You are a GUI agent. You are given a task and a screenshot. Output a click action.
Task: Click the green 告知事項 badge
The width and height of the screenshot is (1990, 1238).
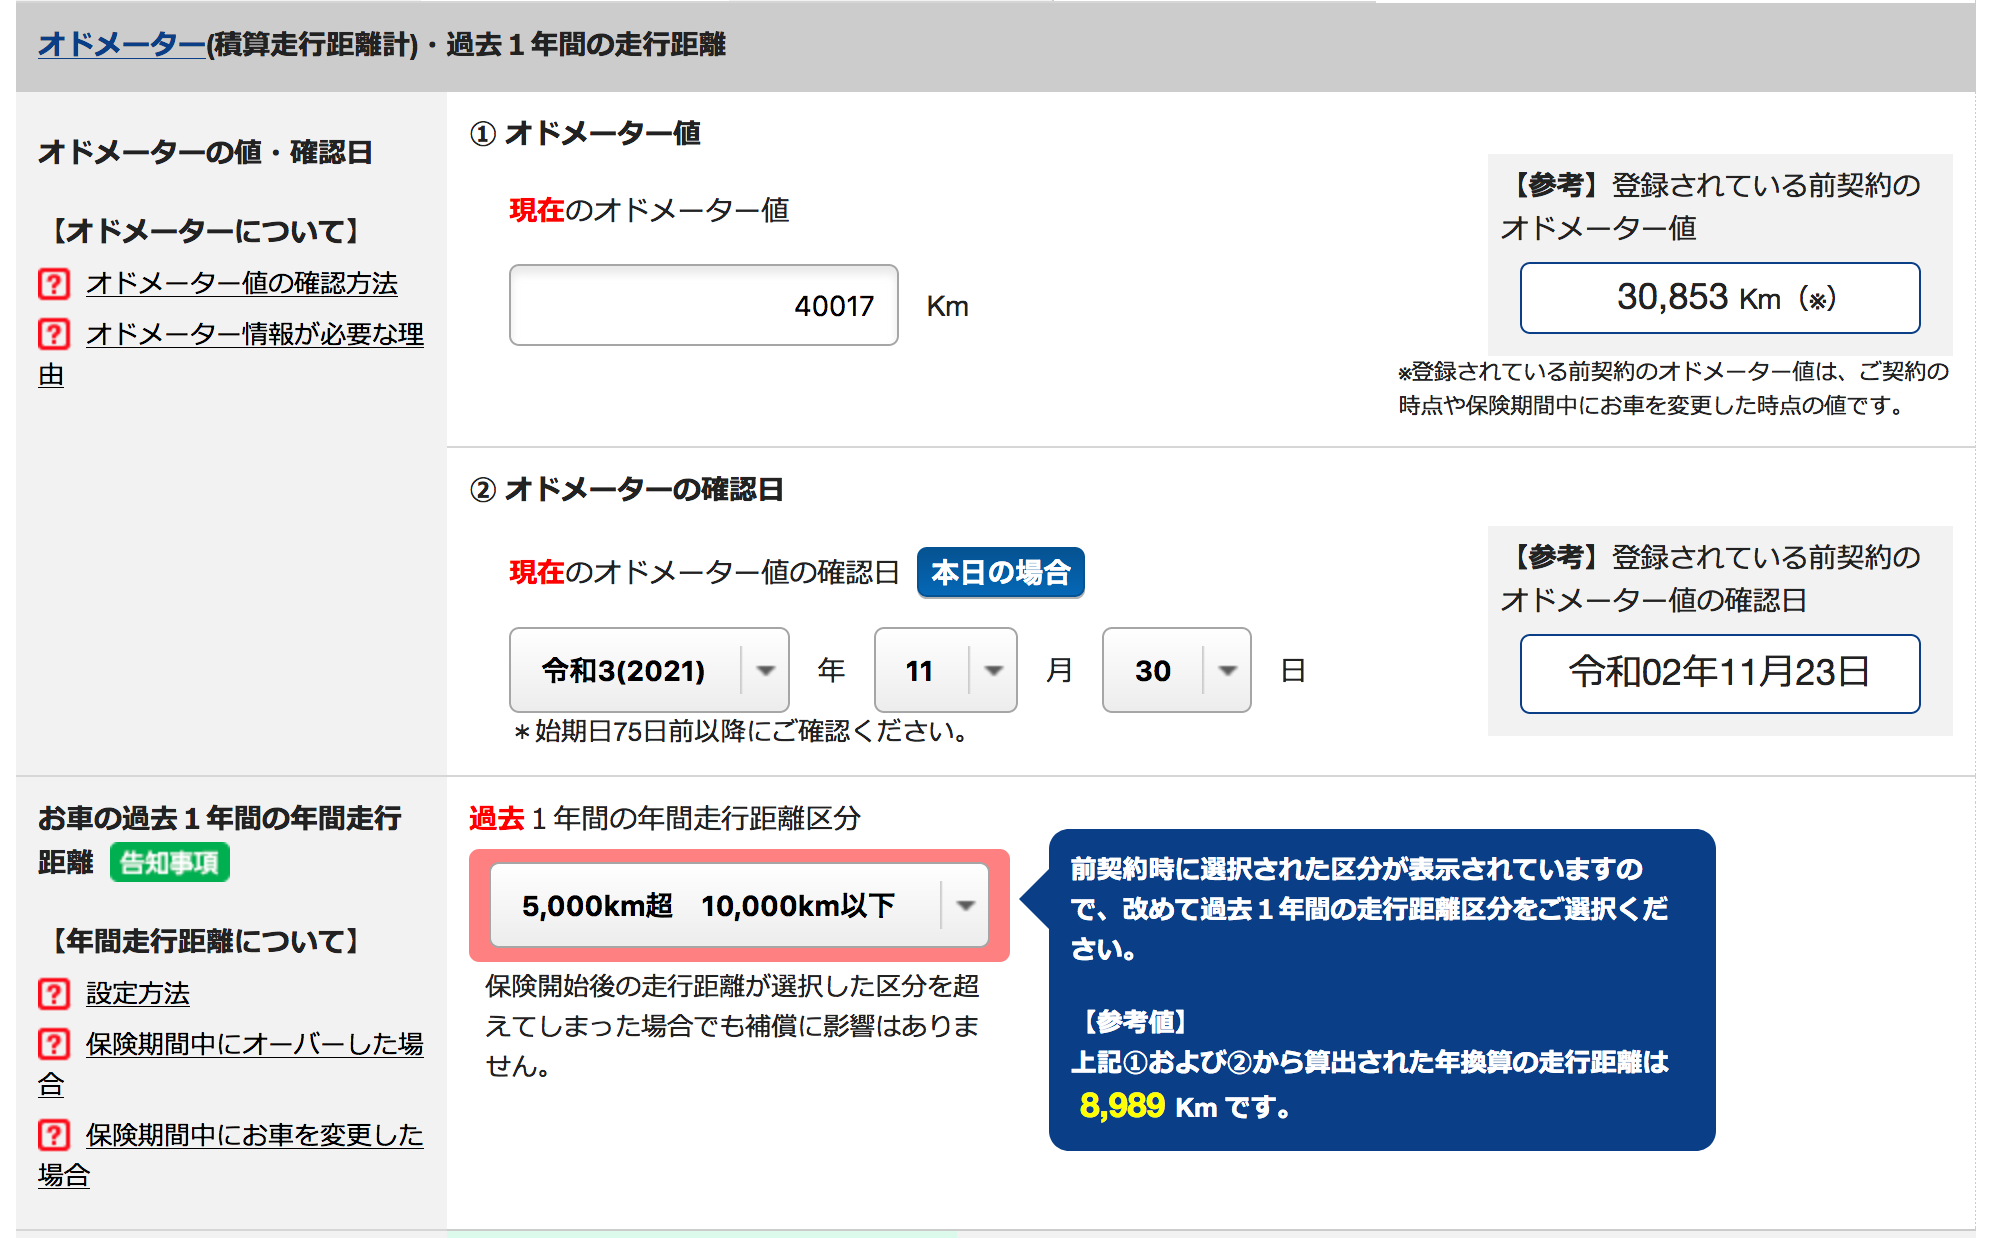click(169, 862)
